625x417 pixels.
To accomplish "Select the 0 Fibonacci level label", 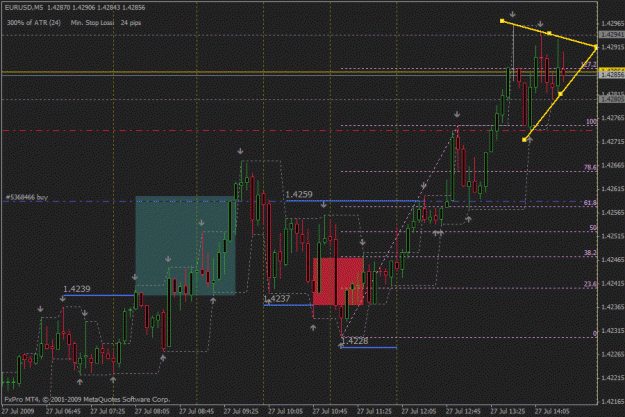I will (x=594, y=333).
